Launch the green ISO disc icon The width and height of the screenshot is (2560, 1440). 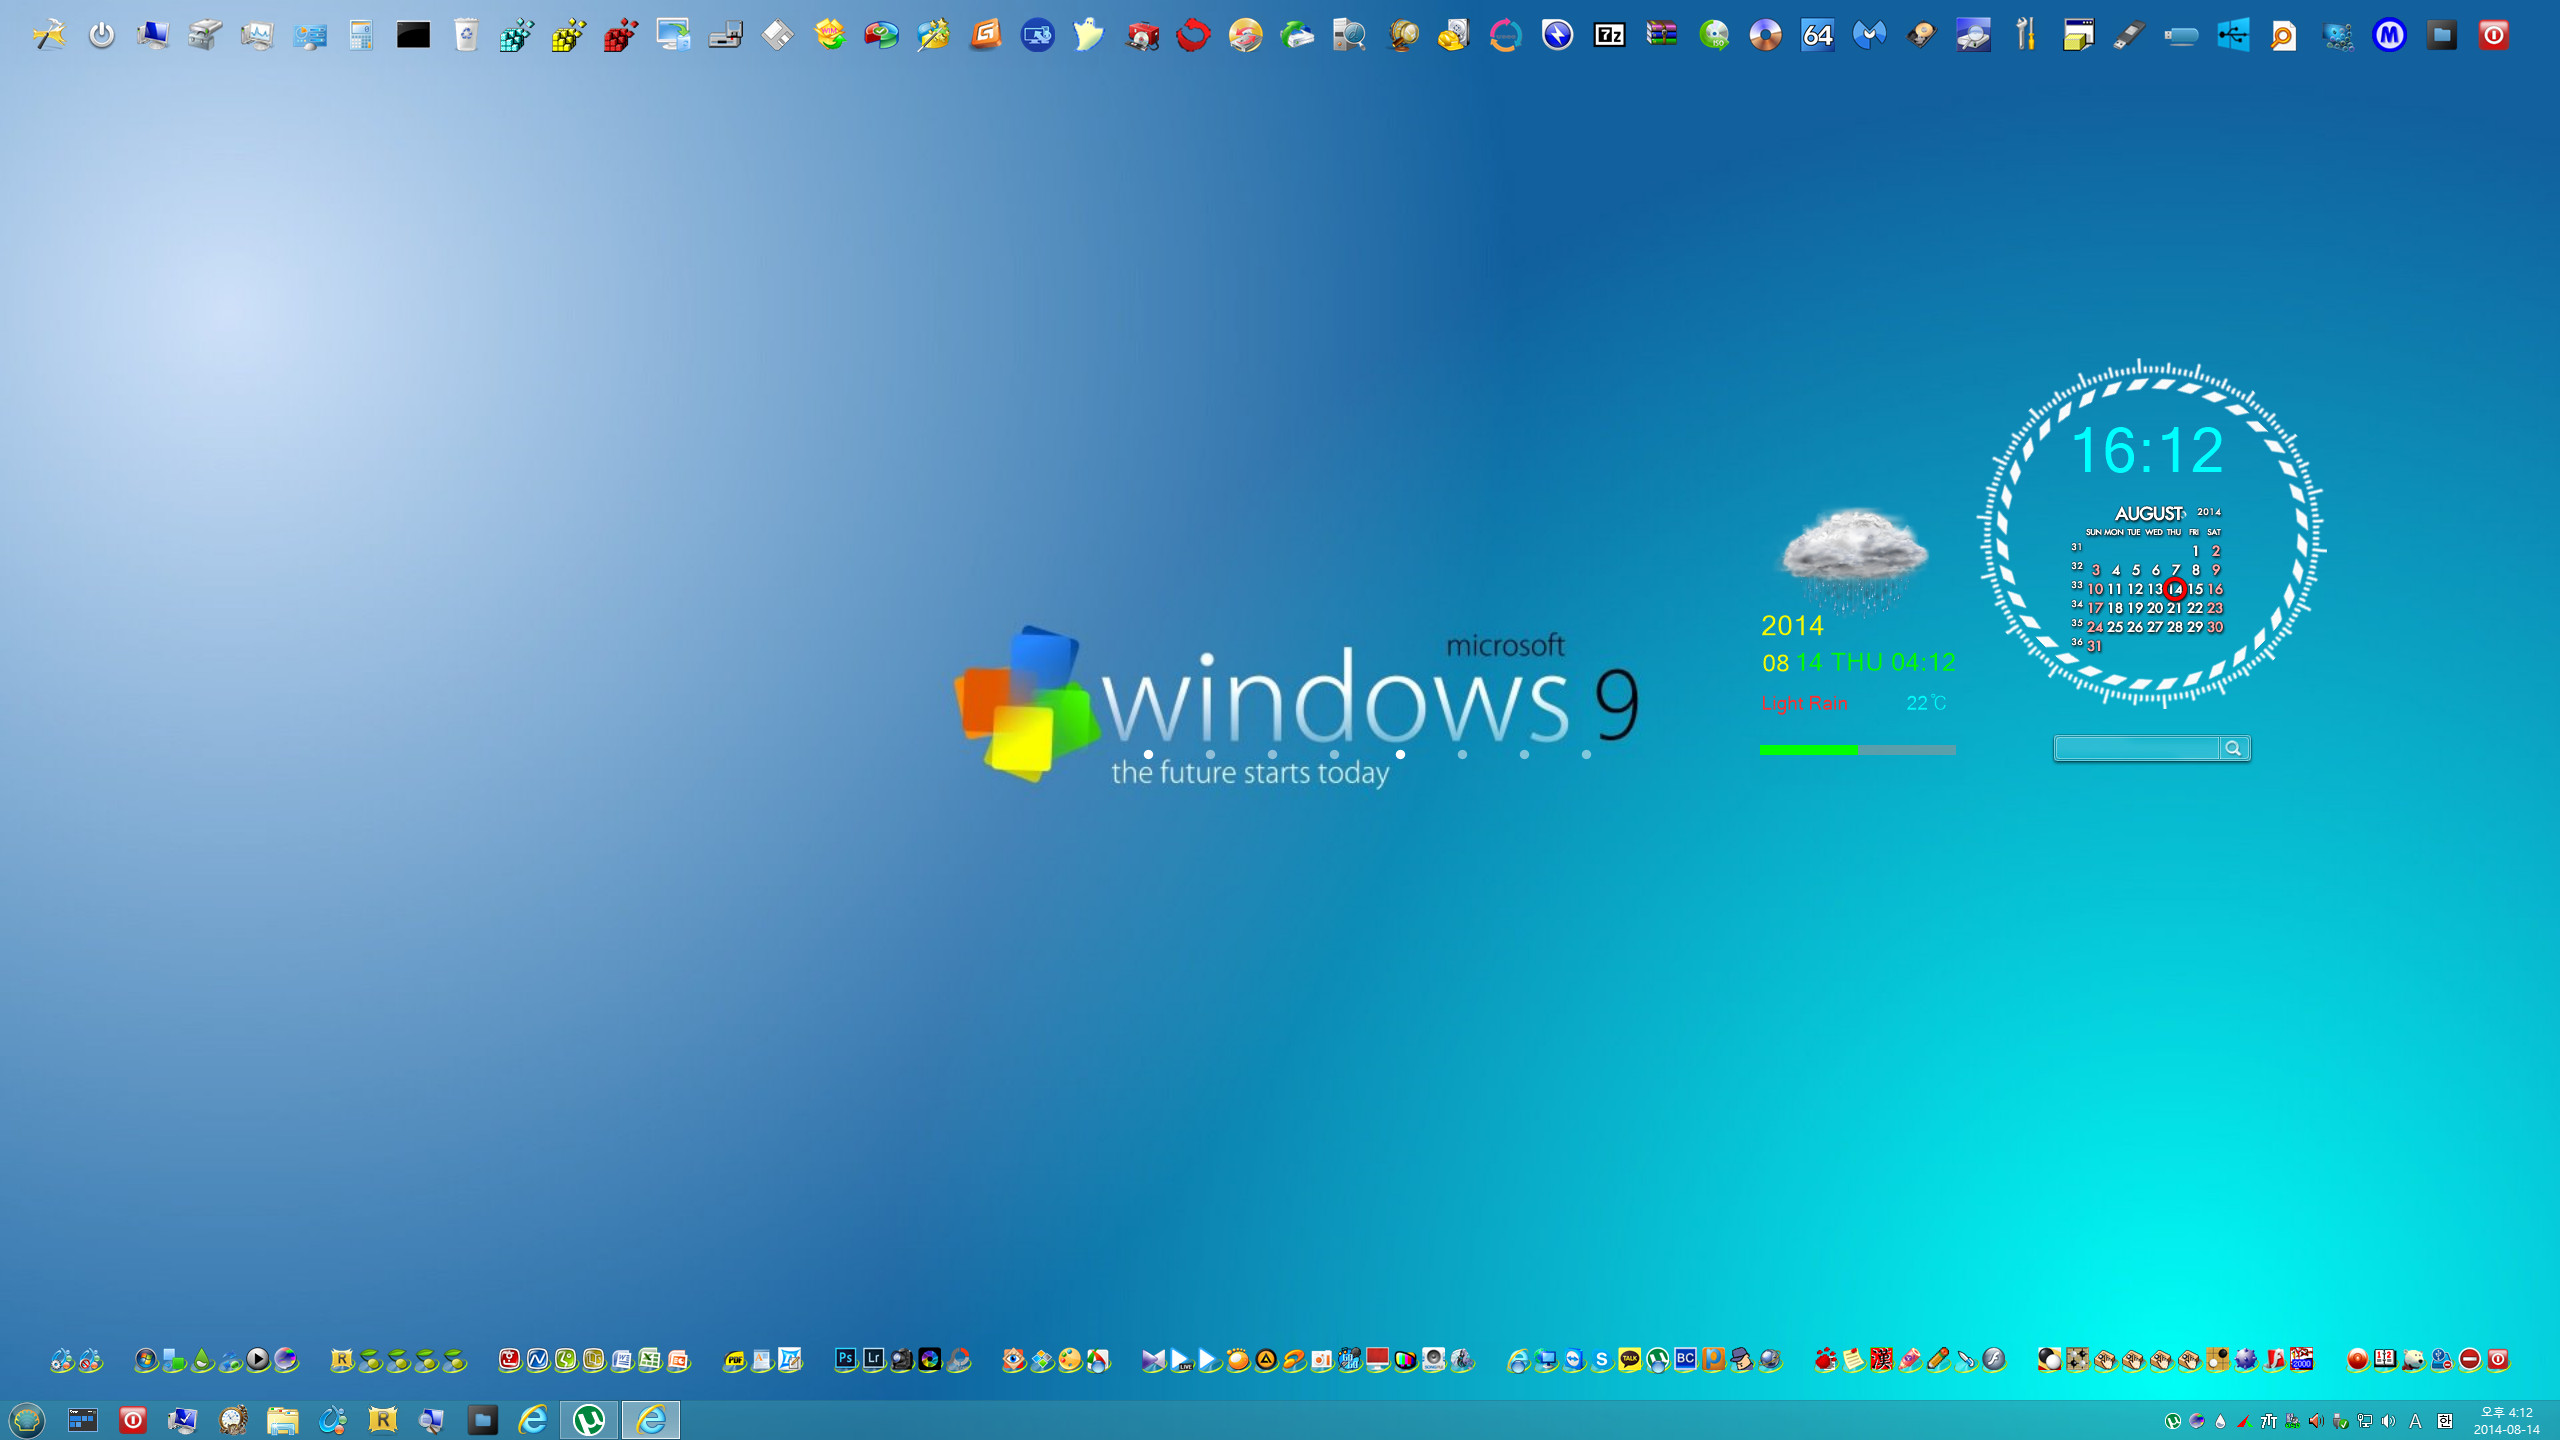[x=1714, y=36]
